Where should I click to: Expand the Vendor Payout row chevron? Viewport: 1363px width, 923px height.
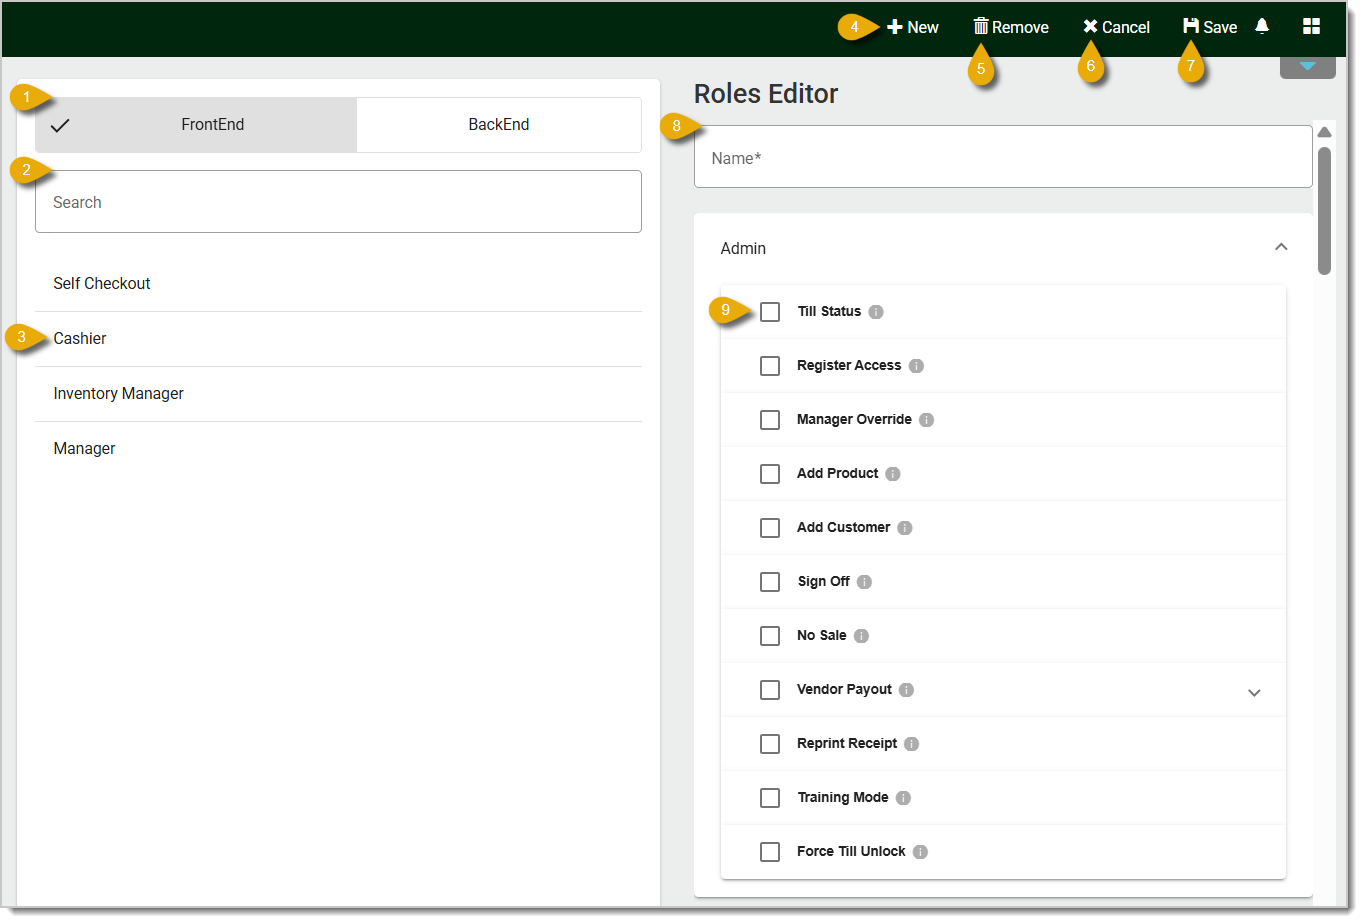1254,693
